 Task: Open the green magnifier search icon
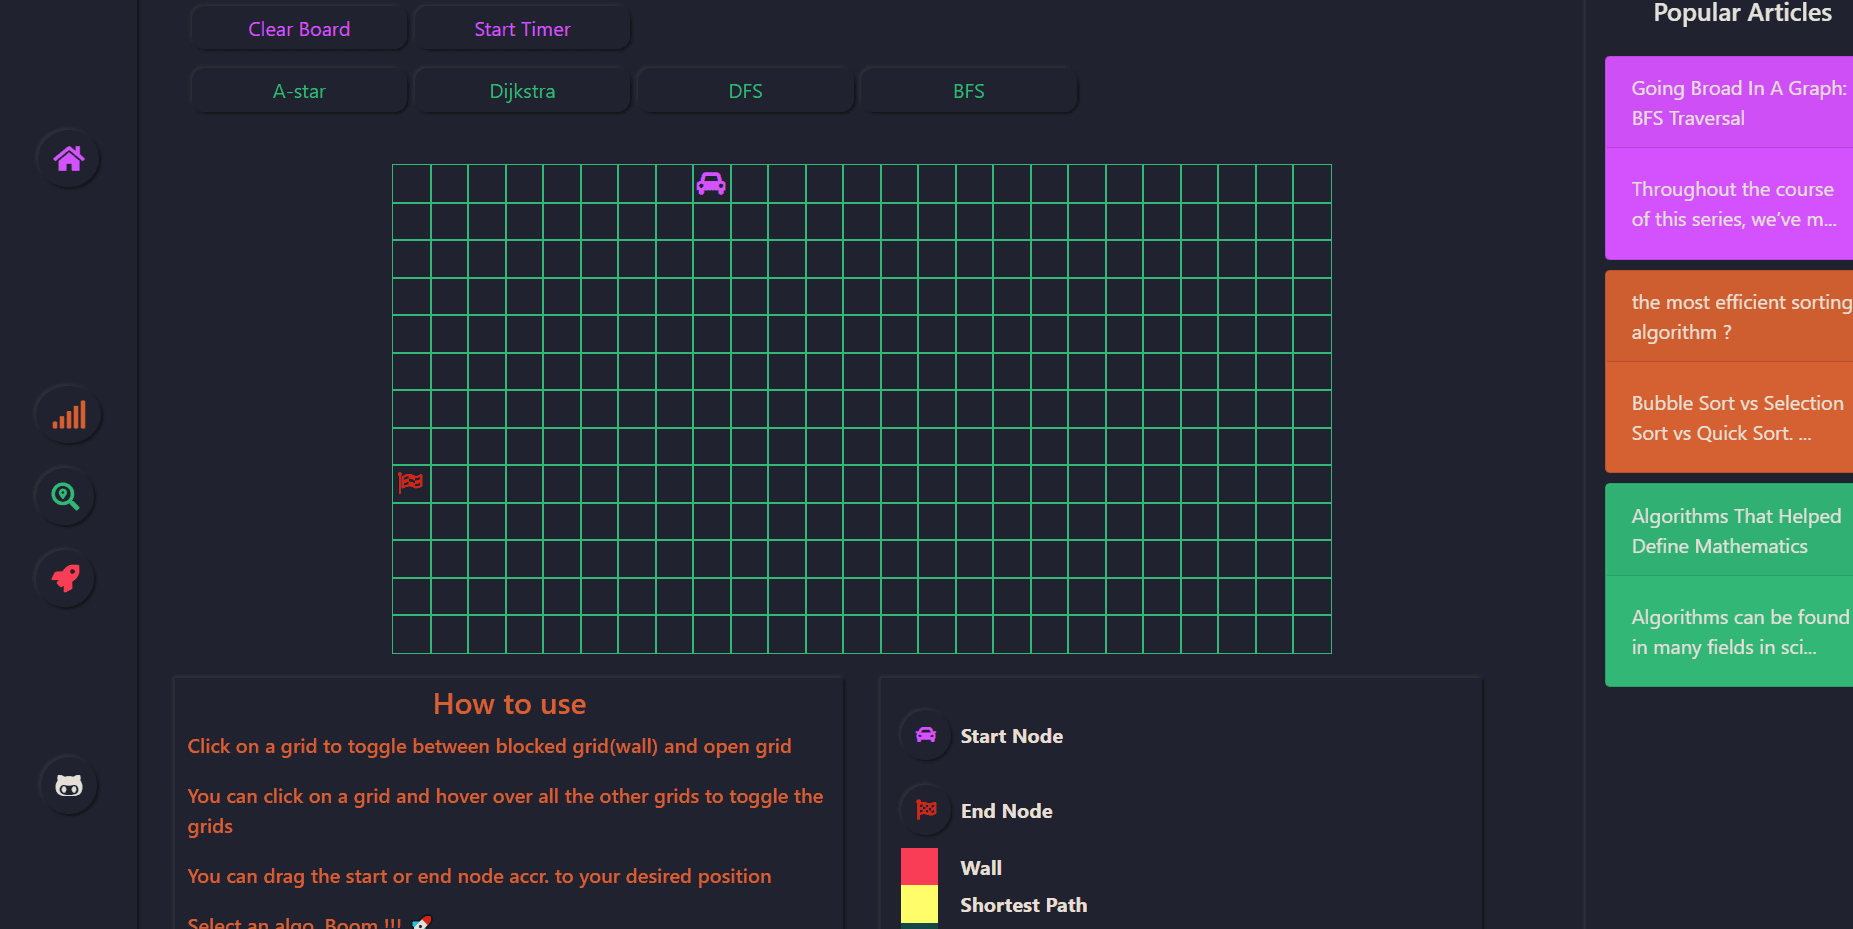click(66, 497)
